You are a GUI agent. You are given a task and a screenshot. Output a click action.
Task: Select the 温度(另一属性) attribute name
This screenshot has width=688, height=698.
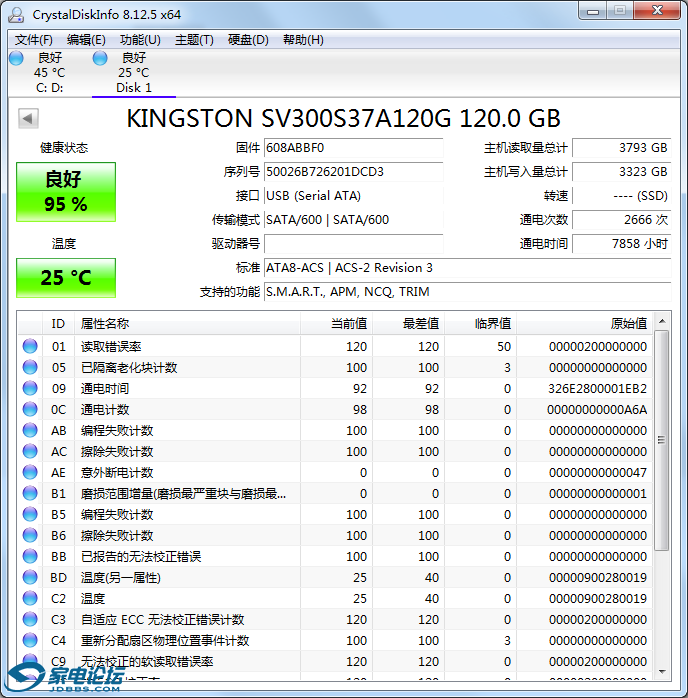click(121, 578)
